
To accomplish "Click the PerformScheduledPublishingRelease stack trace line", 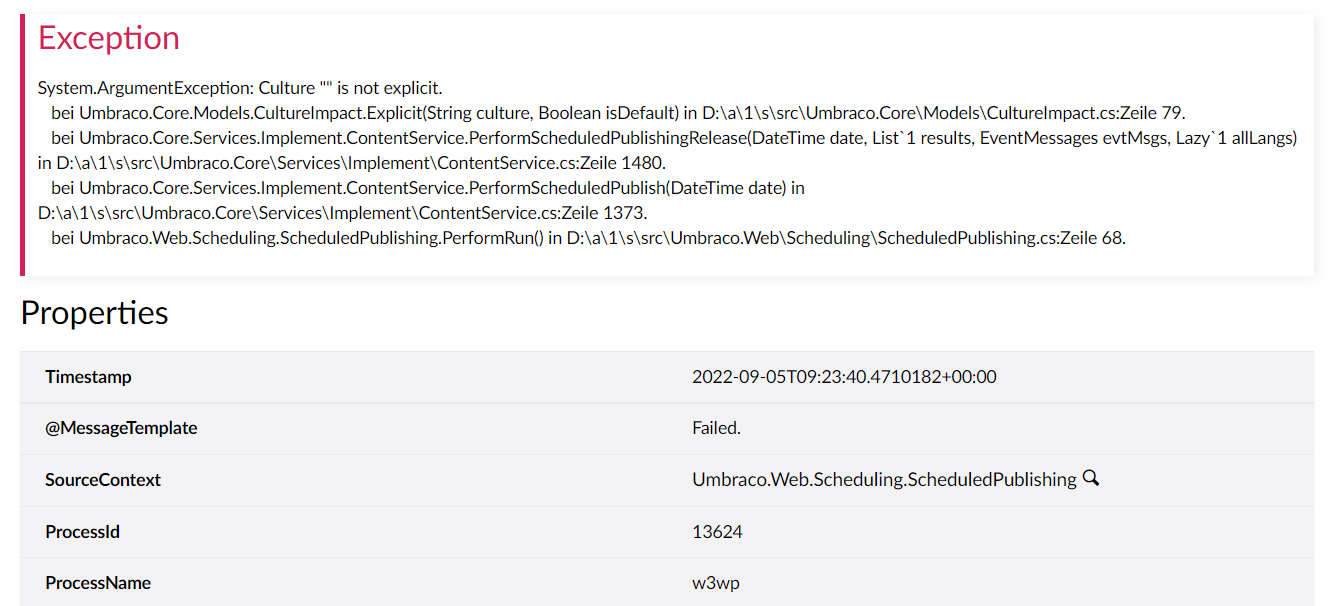I will pos(674,138).
